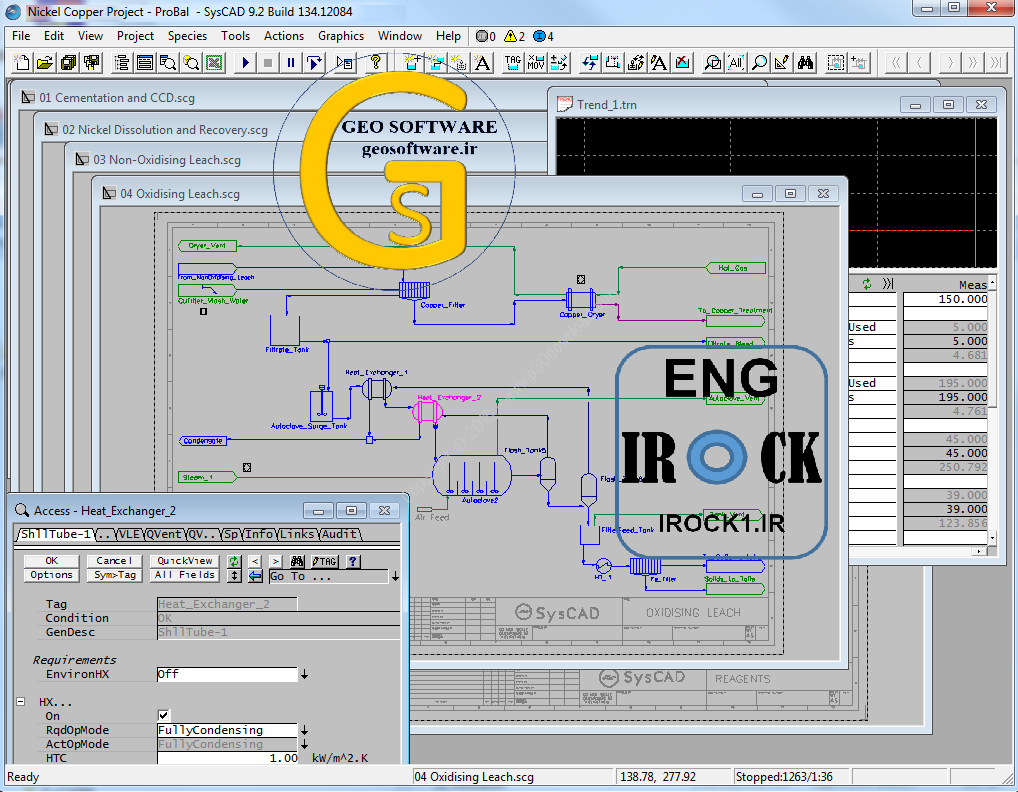This screenshot has height=792, width=1018.
Task: Click the TAG change toolbar icon
Action: 513,63
